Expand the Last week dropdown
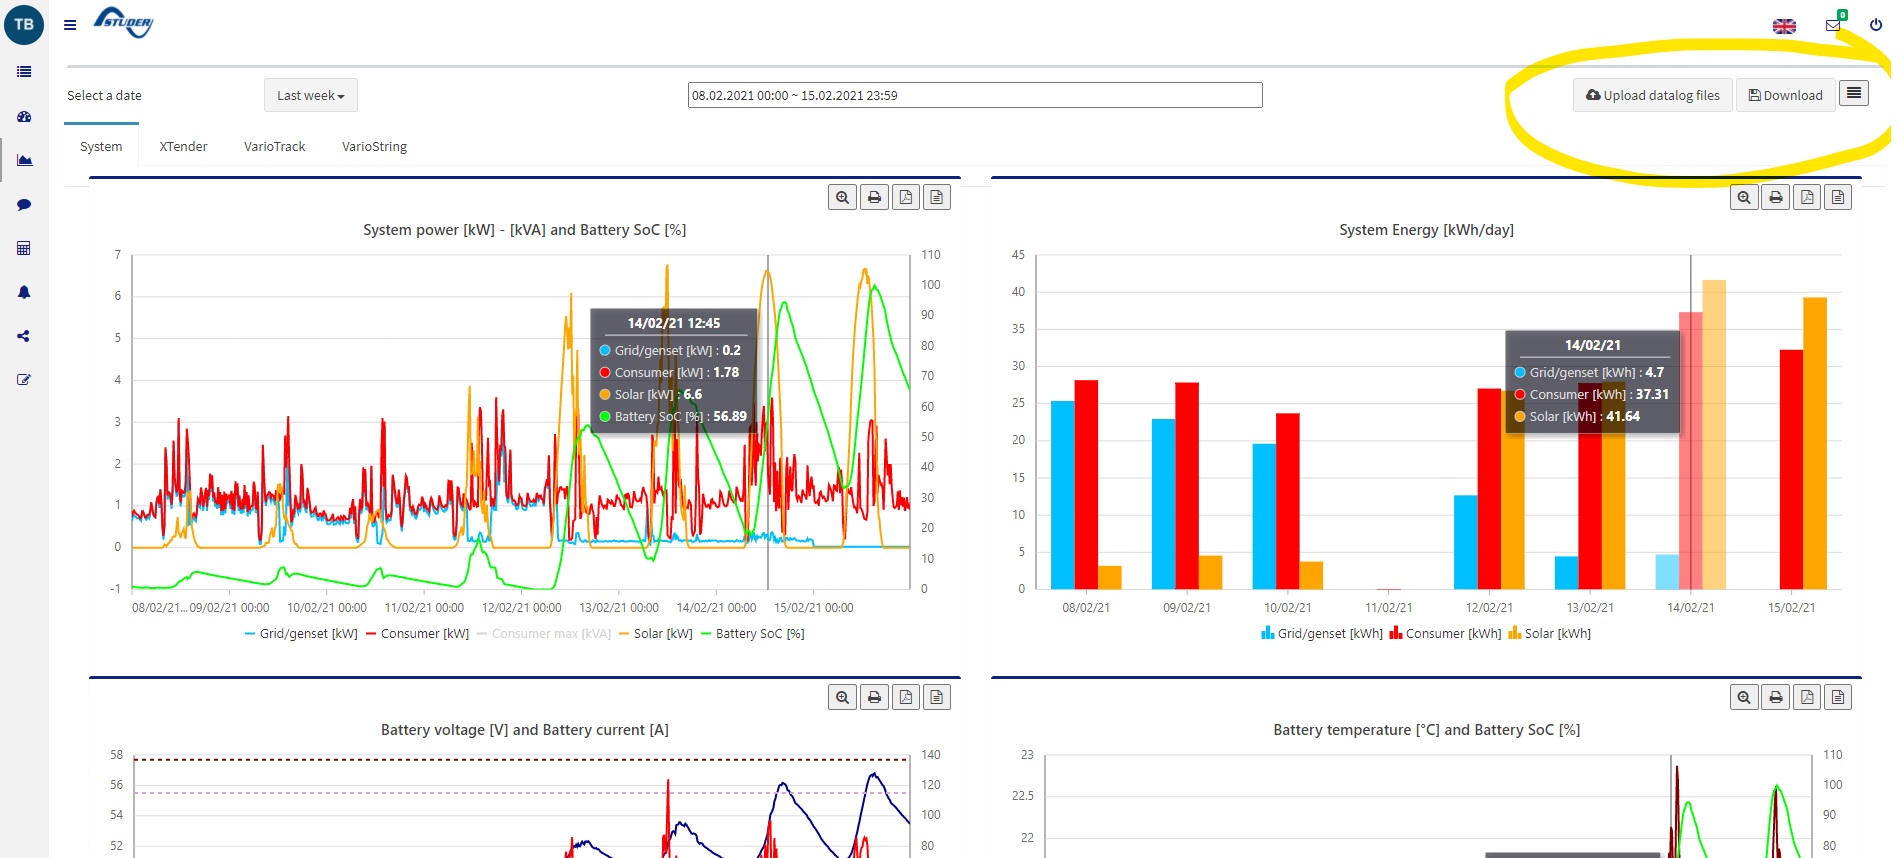This screenshot has width=1902, height=858. [x=310, y=96]
